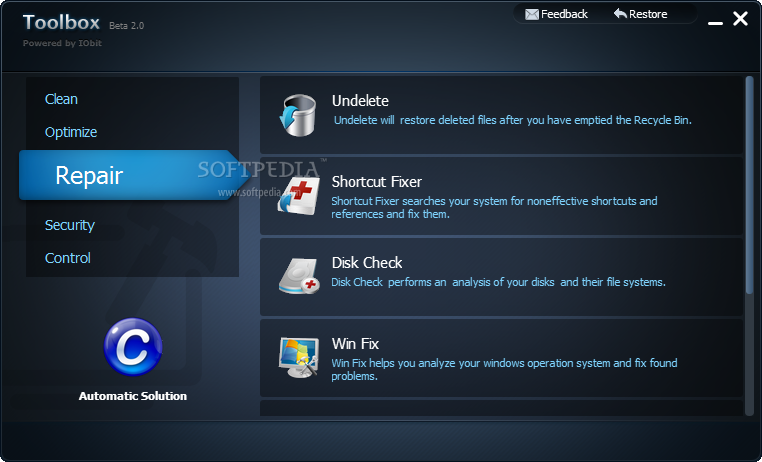Select the Shortcut Fixer title
Screen dimensions: 762x462
click(377, 182)
